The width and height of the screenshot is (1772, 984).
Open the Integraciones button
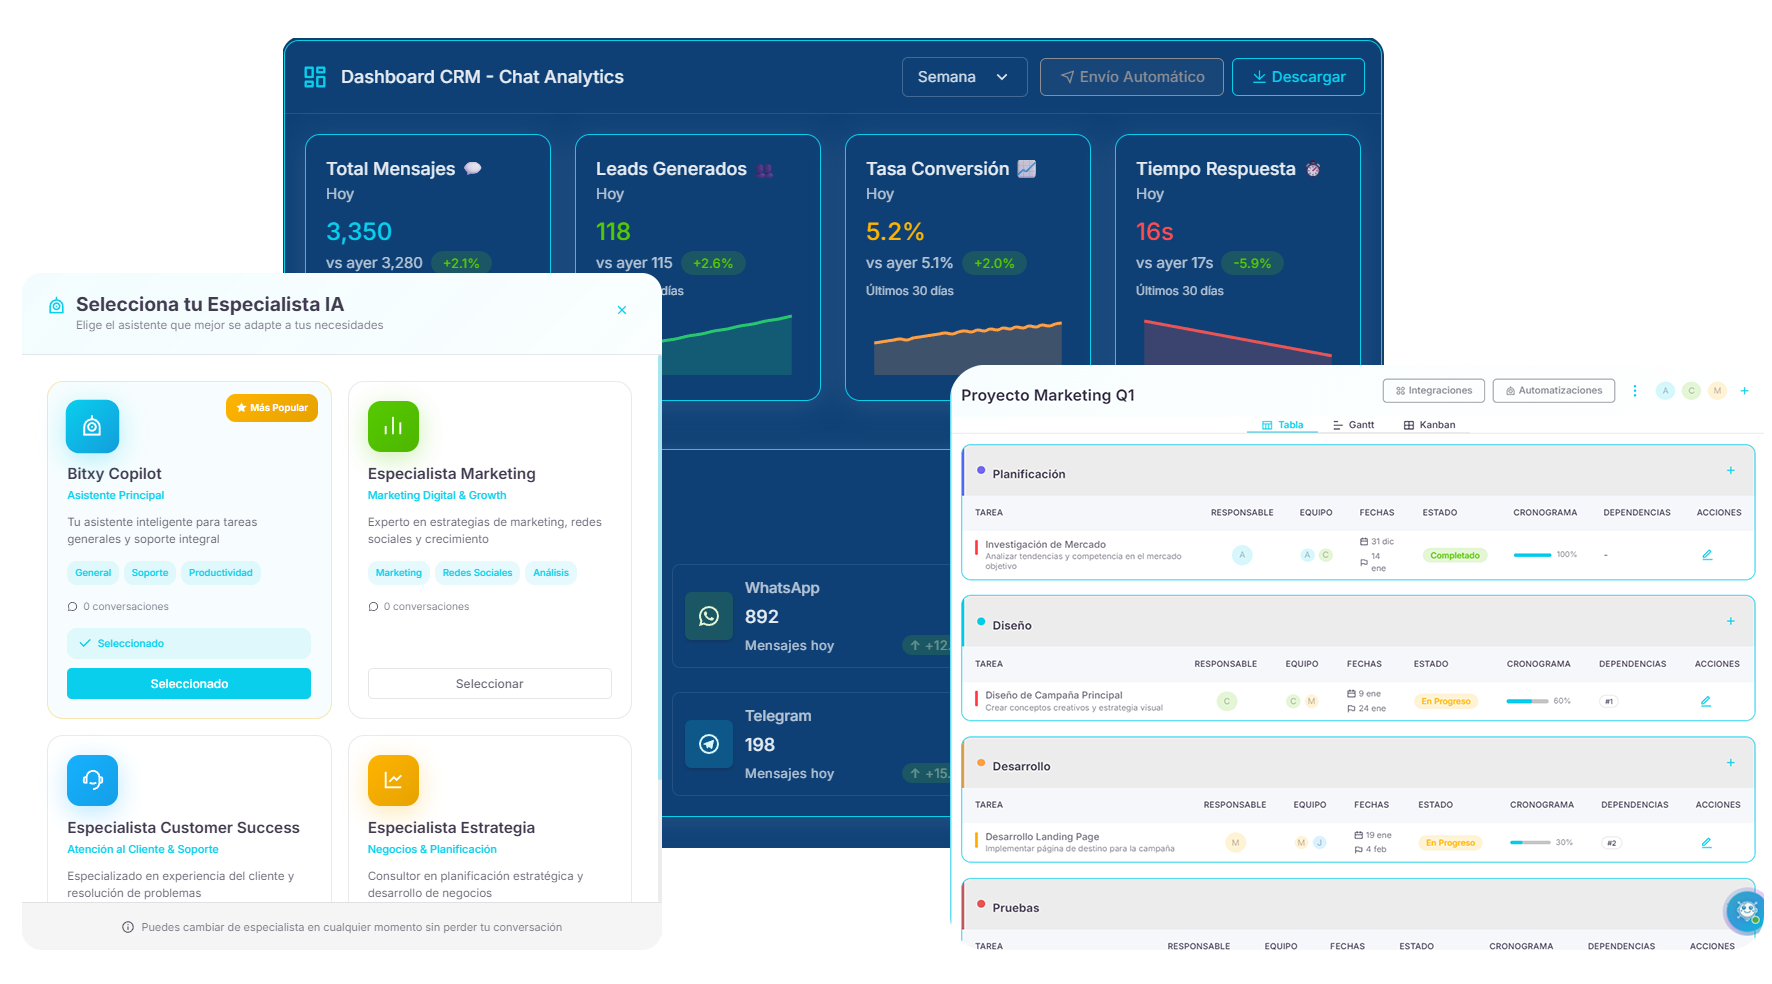(1433, 391)
